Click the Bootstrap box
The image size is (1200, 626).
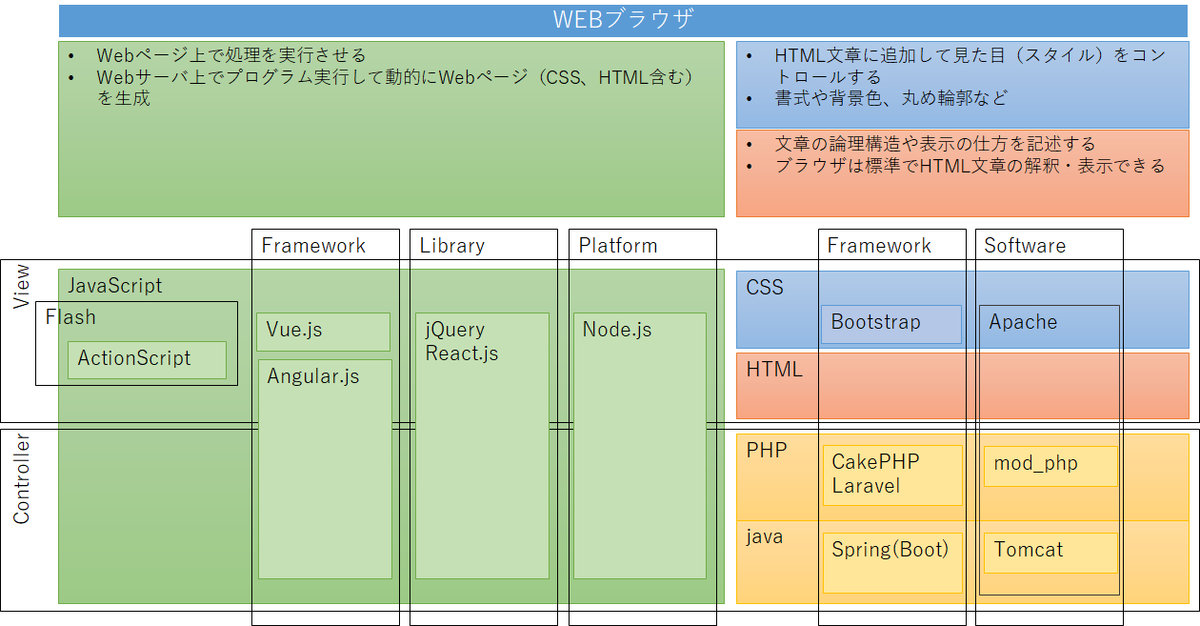pos(892,324)
